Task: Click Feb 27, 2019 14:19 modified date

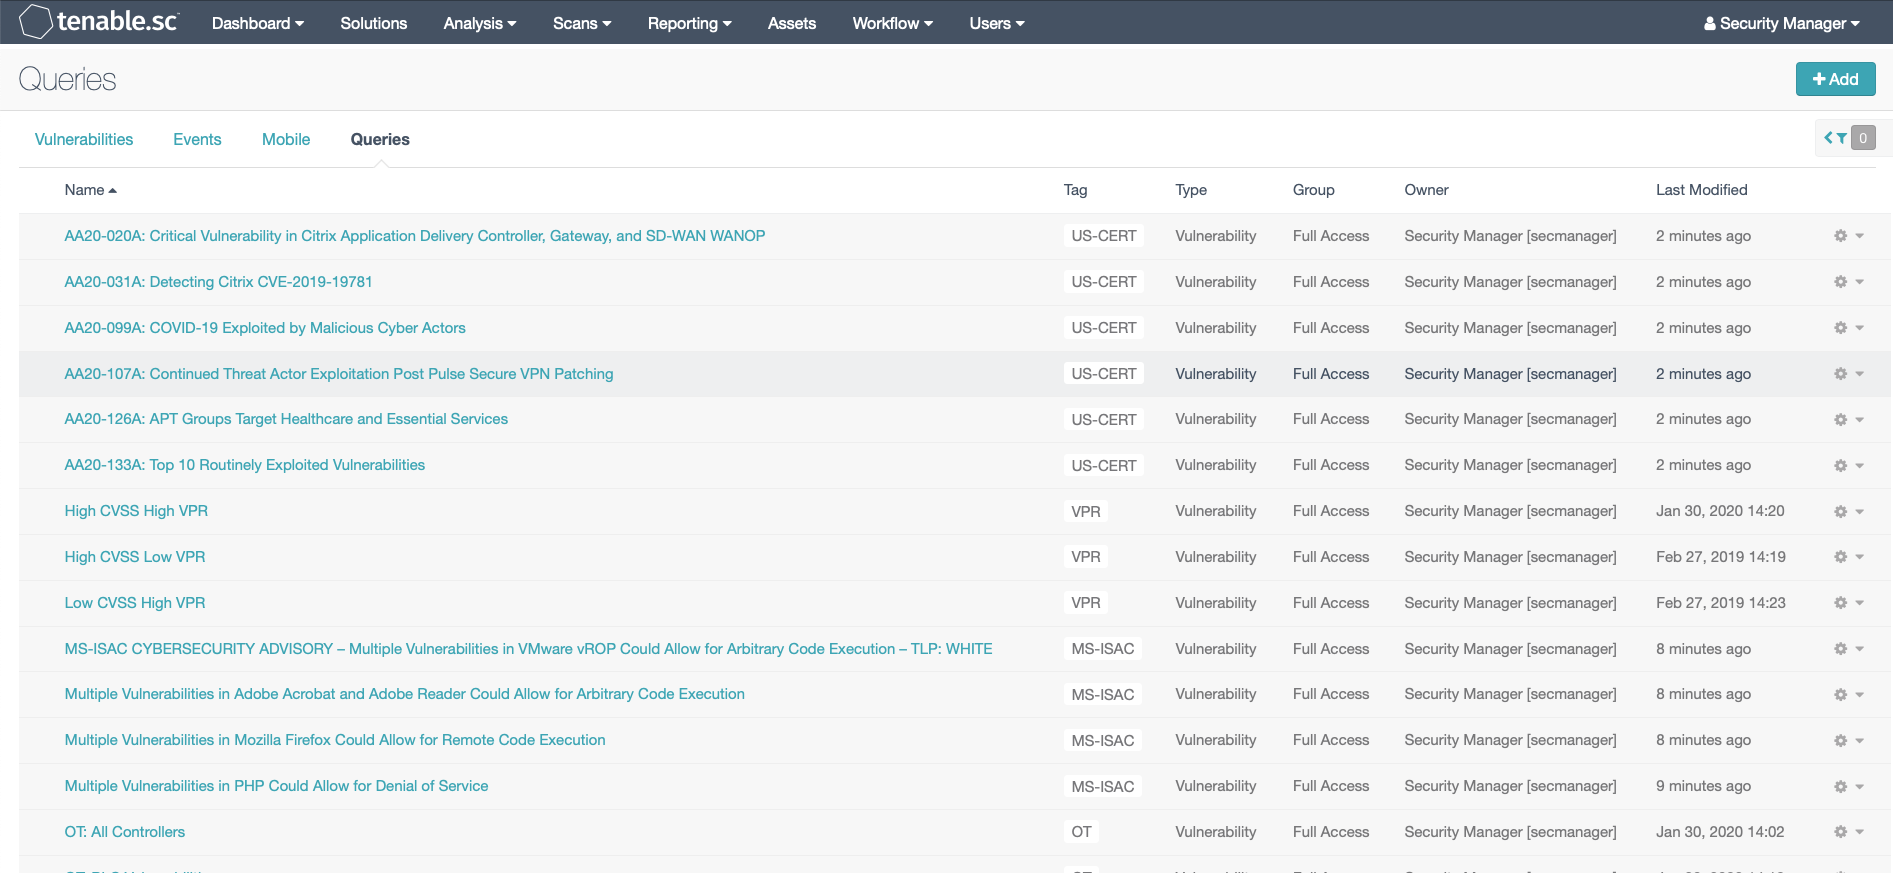Action: coord(1720,557)
